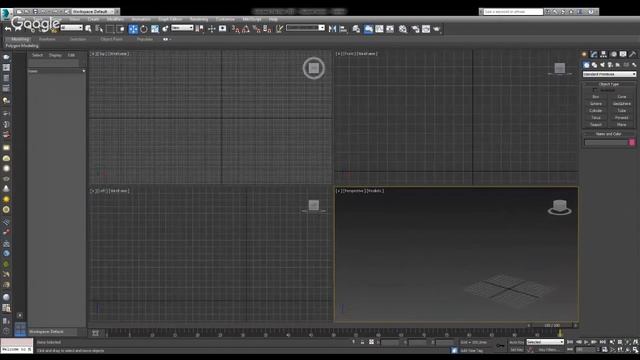Switch to the Modify command panel tab
Screen dimensions: 640x360
click(594, 54)
